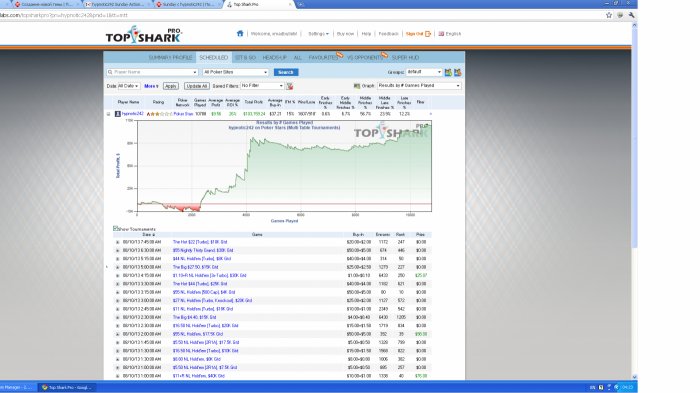Image resolution: width=700 pixels, height=393 pixels.
Task: Expand the More filter options
Action: pyautogui.click(x=151, y=86)
